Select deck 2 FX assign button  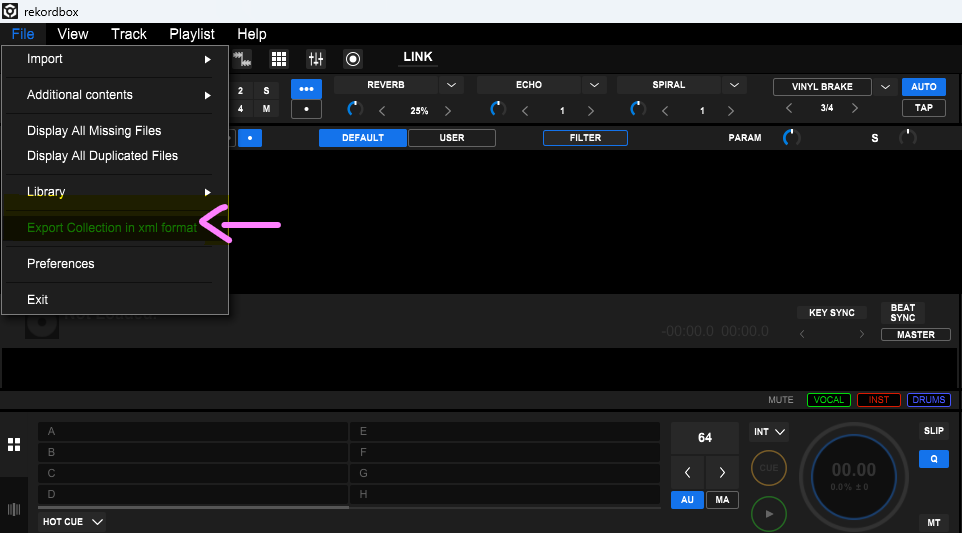(240, 91)
